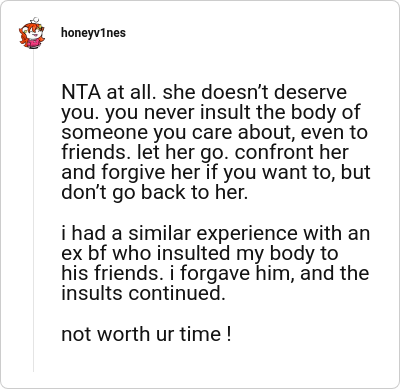Click the line "don't go back to her."

tap(155, 192)
